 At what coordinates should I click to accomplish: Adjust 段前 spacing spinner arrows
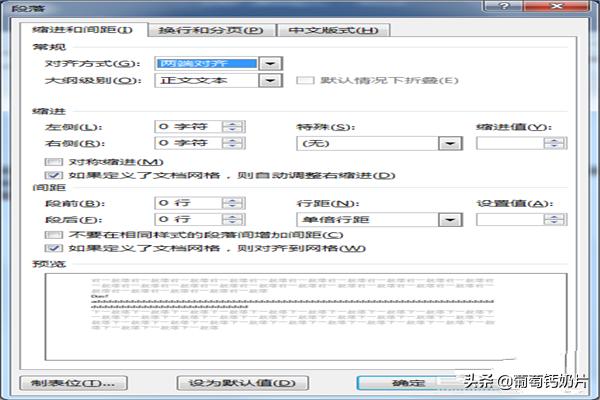tap(233, 203)
